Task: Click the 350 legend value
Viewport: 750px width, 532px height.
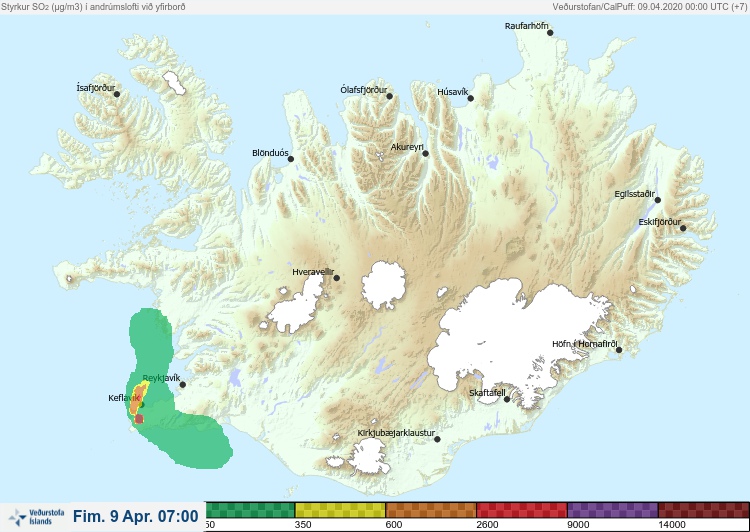Action: point(303,525)
